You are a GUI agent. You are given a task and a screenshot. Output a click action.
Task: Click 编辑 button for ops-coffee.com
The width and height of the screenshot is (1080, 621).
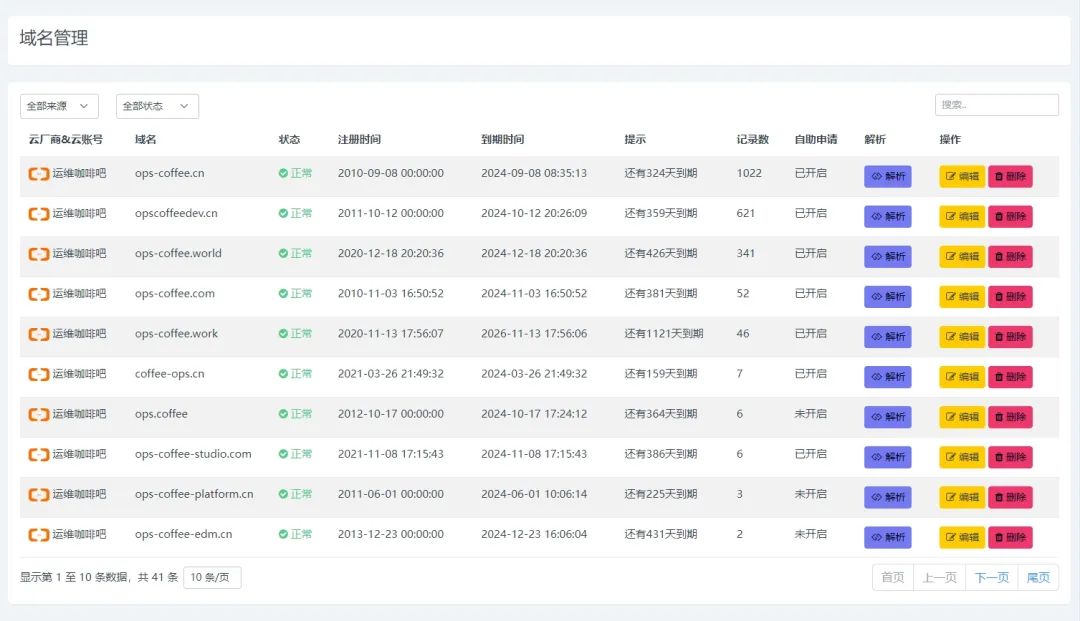coord(961,297)
